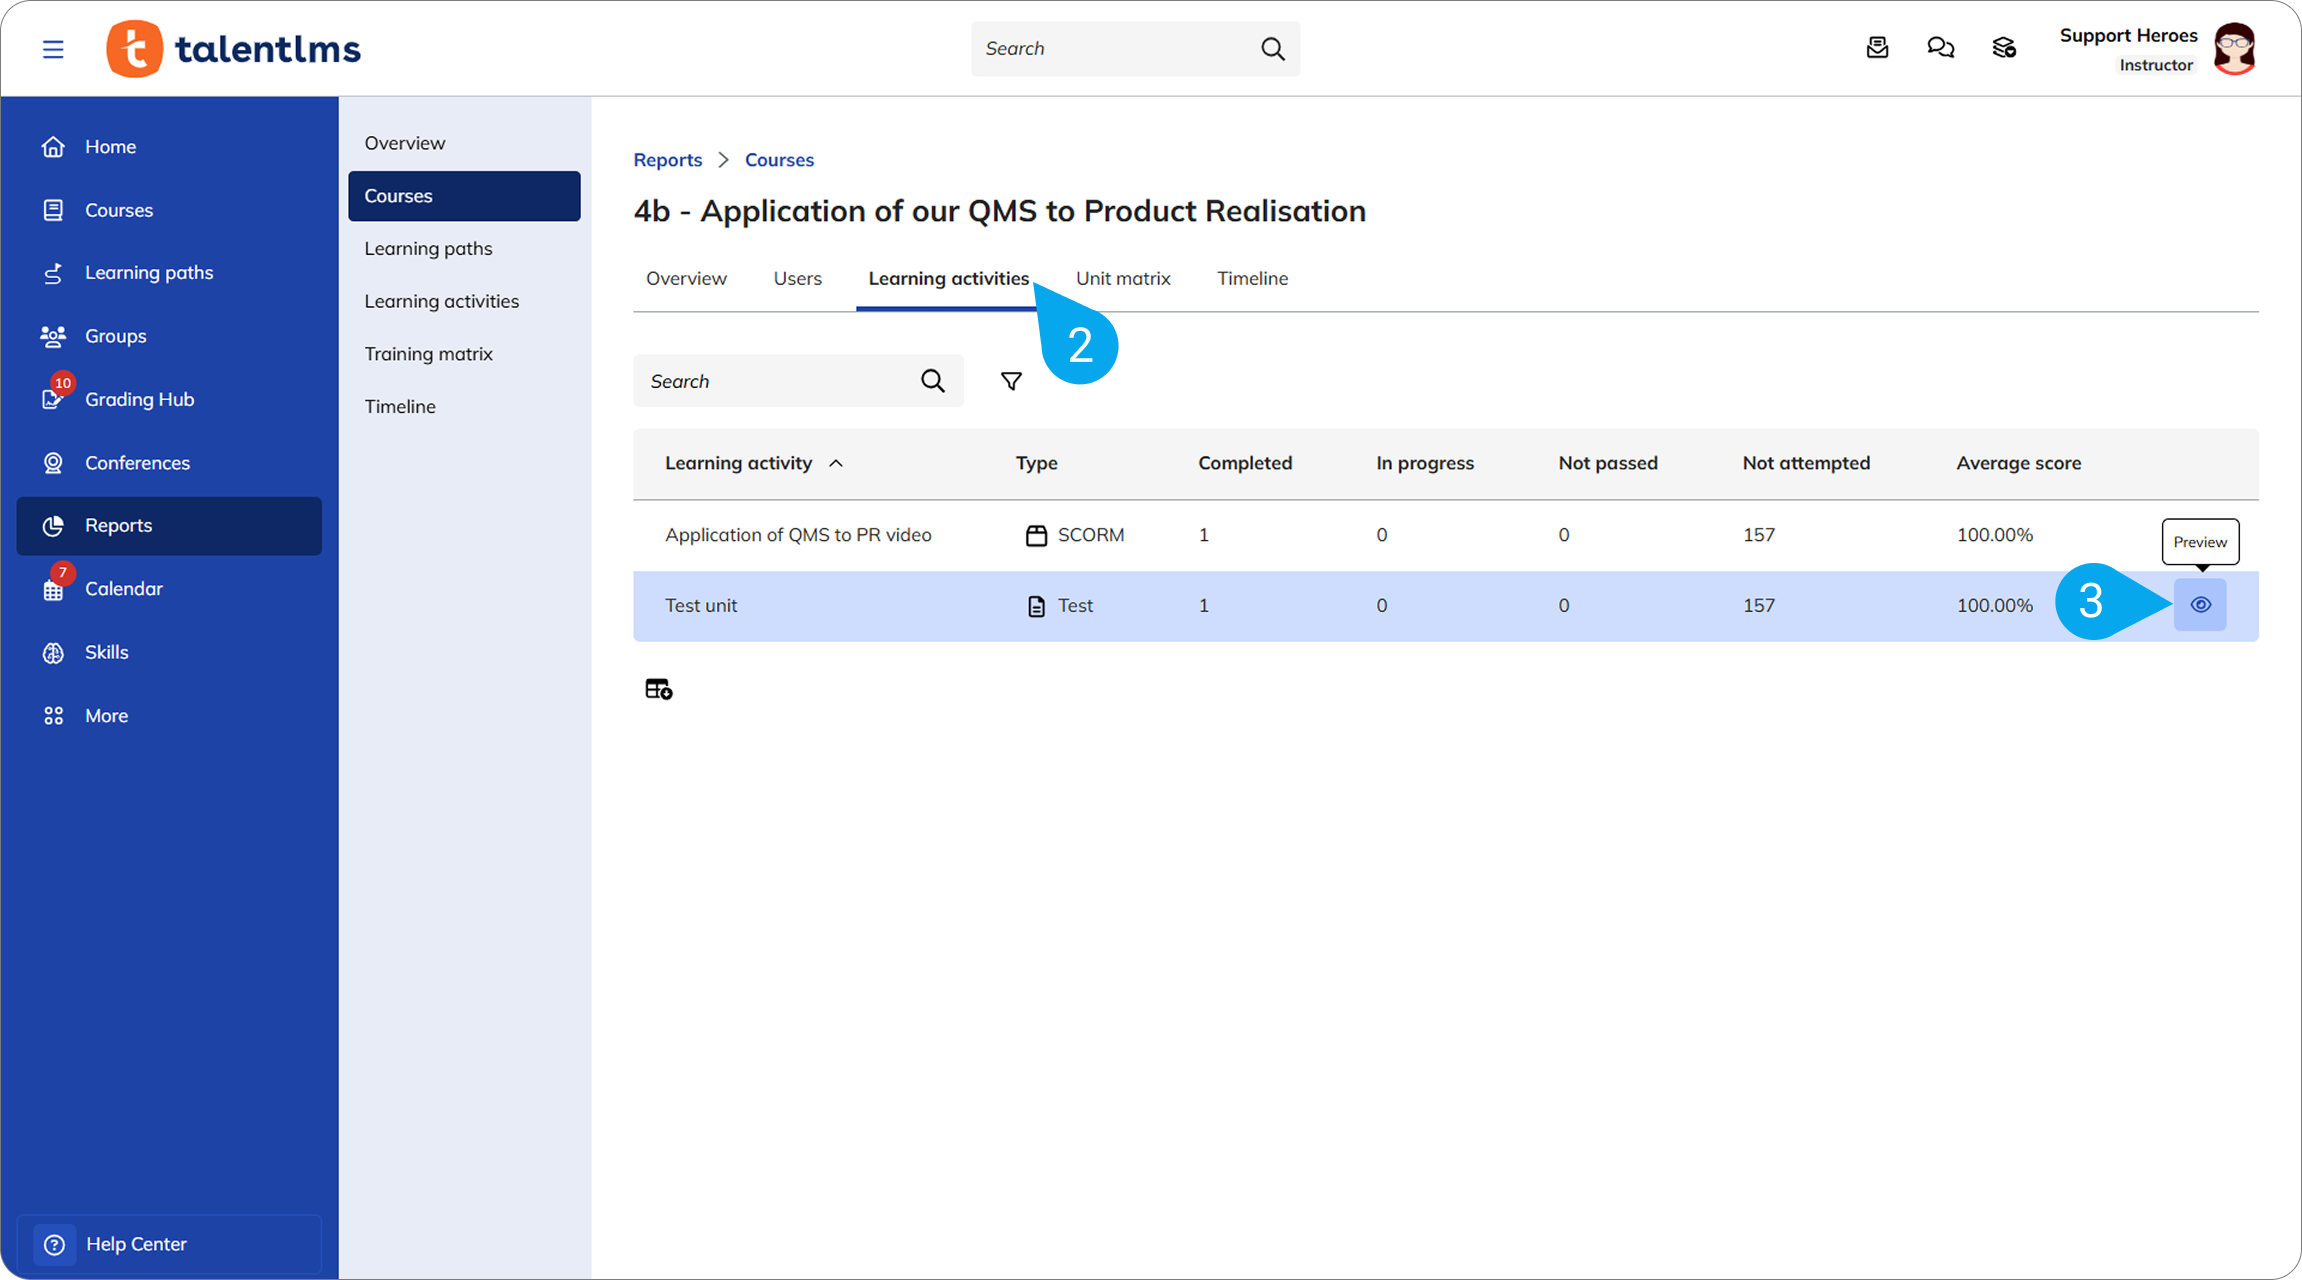This screenshot has height=1280, width=2302.
Task: Open the messages inbox icon
Action: [x=1877, y=48]
